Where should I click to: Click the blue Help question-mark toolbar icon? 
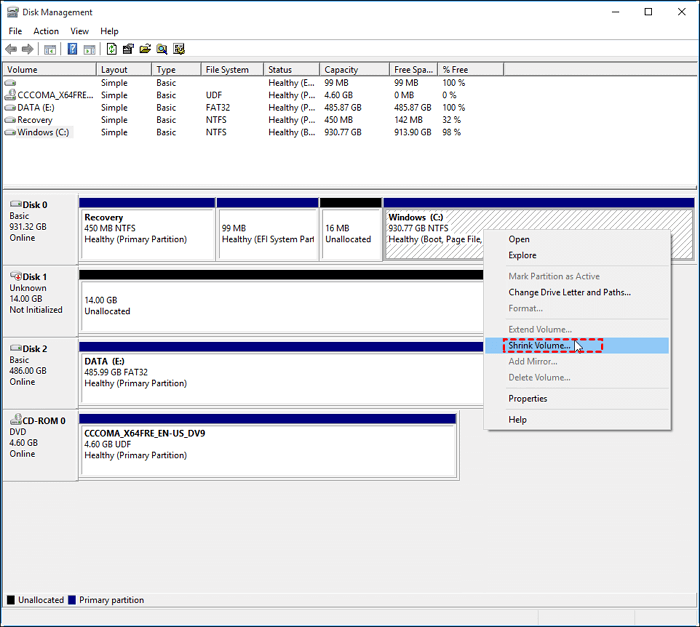pyautogui.click(x=72, y=48)
